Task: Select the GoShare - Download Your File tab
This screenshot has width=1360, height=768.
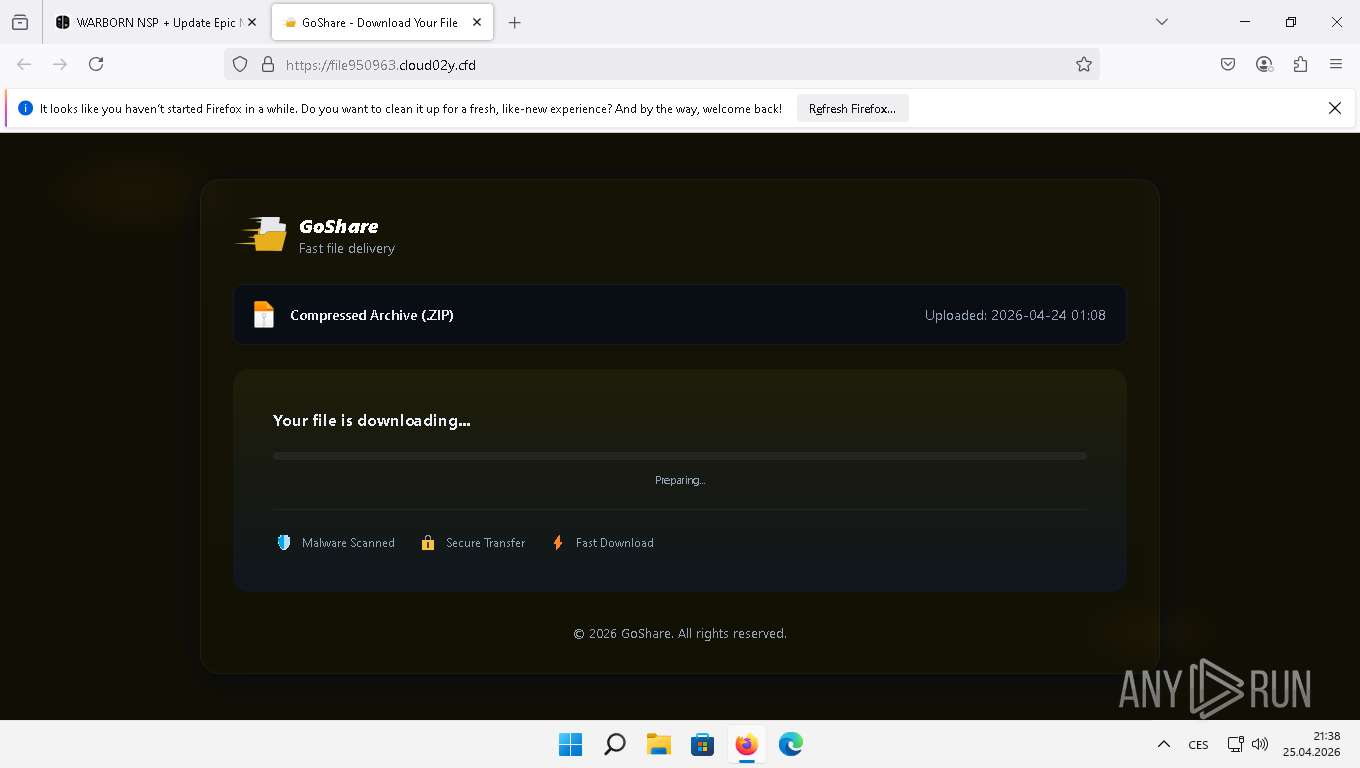Action: coord(383,22)
